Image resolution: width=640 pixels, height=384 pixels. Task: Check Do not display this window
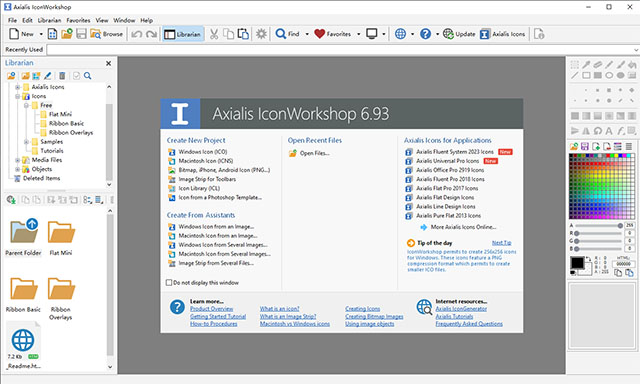[169, 282]
